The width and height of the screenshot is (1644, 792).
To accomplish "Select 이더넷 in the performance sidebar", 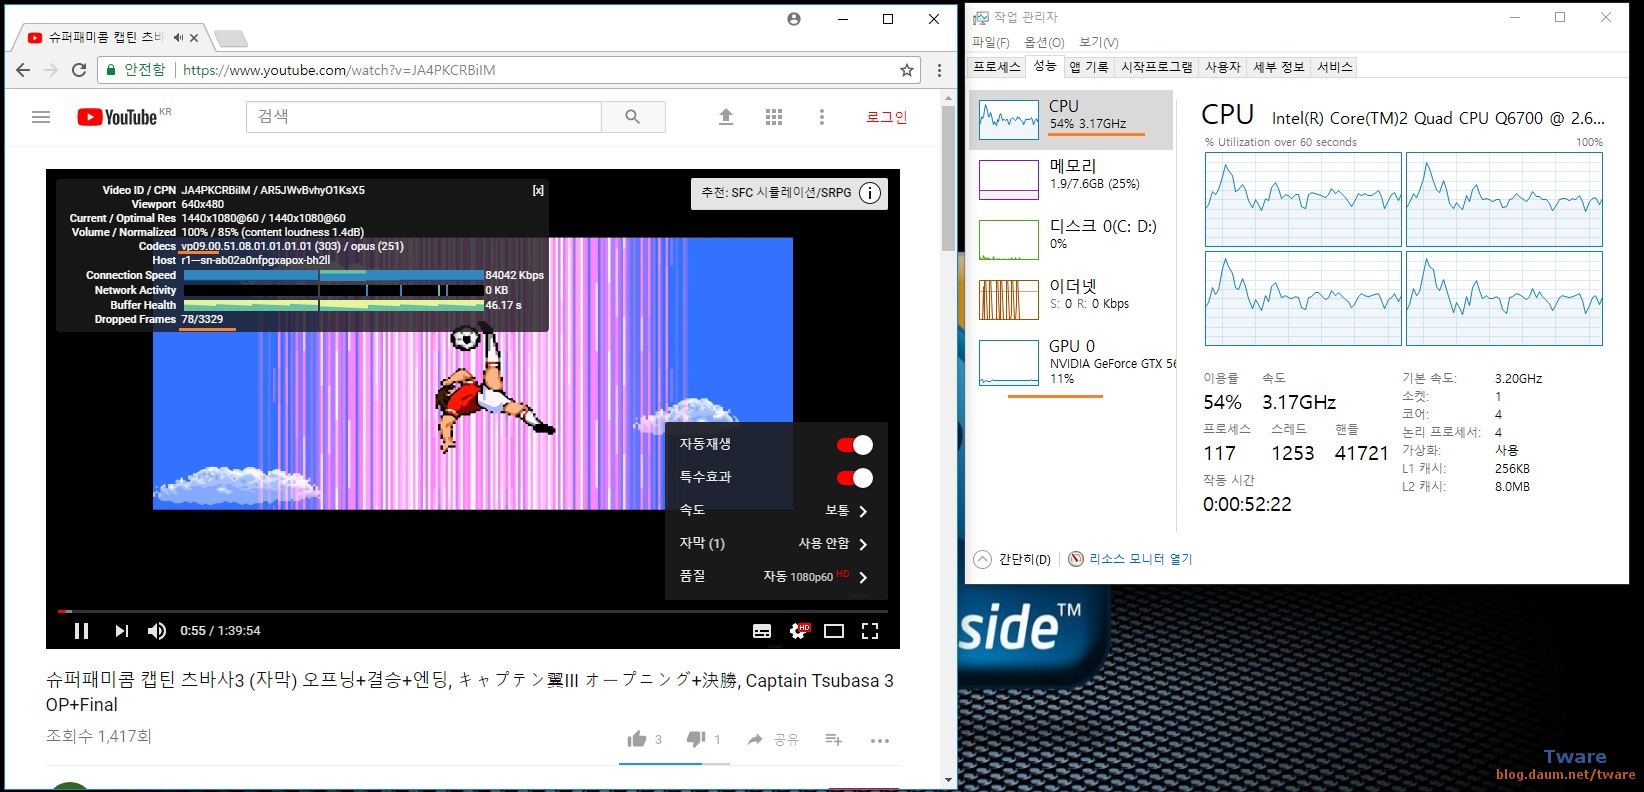I will tap(1071, 300).
